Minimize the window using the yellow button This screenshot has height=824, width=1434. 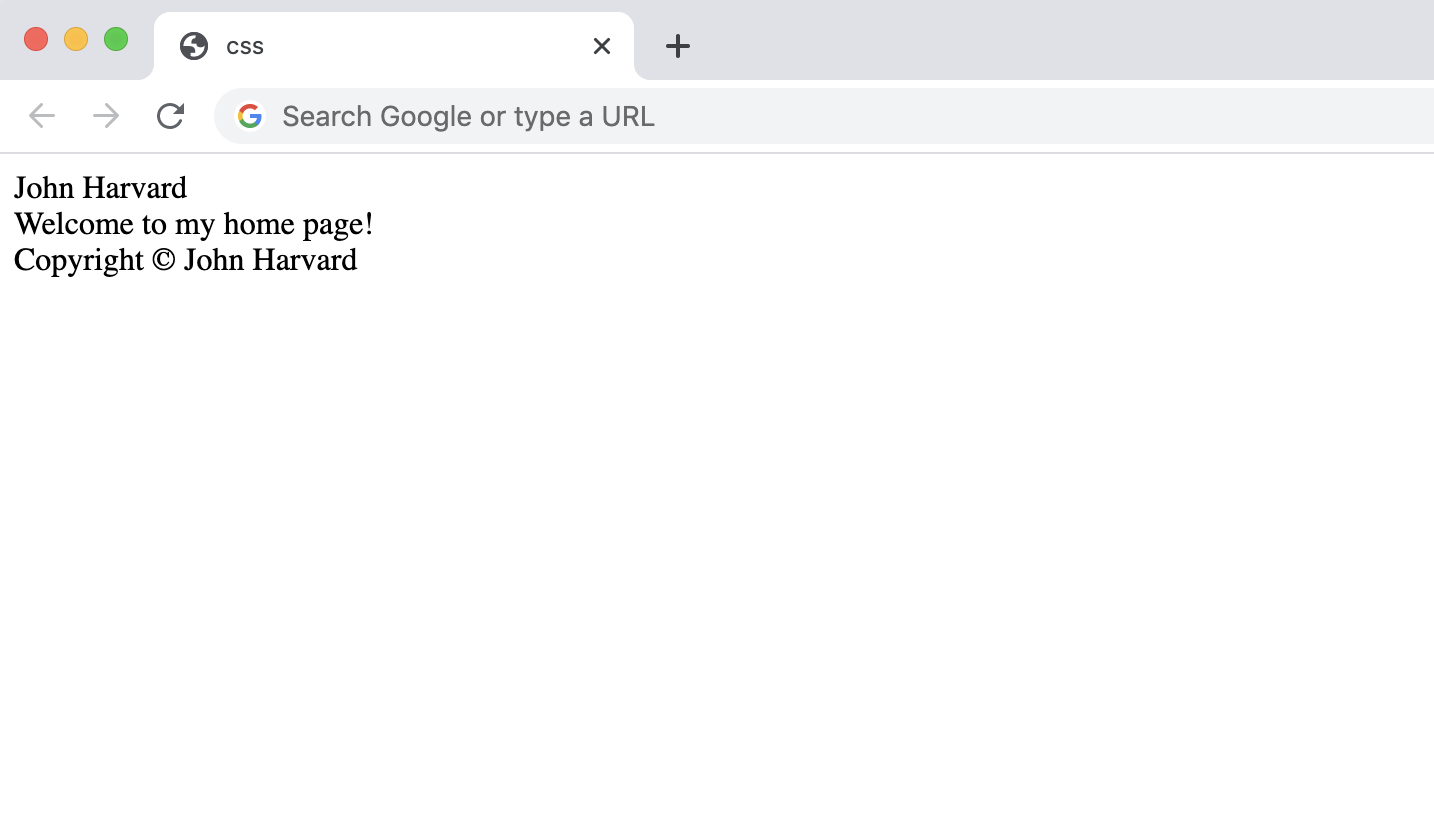[x=76, y=39]
